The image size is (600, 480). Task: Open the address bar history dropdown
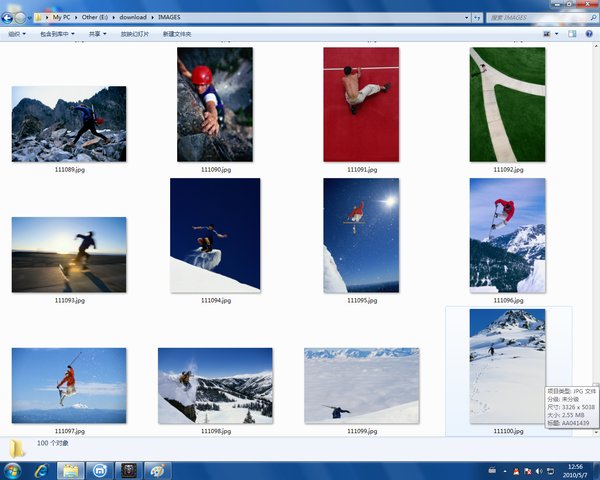[x=466, y=18]
